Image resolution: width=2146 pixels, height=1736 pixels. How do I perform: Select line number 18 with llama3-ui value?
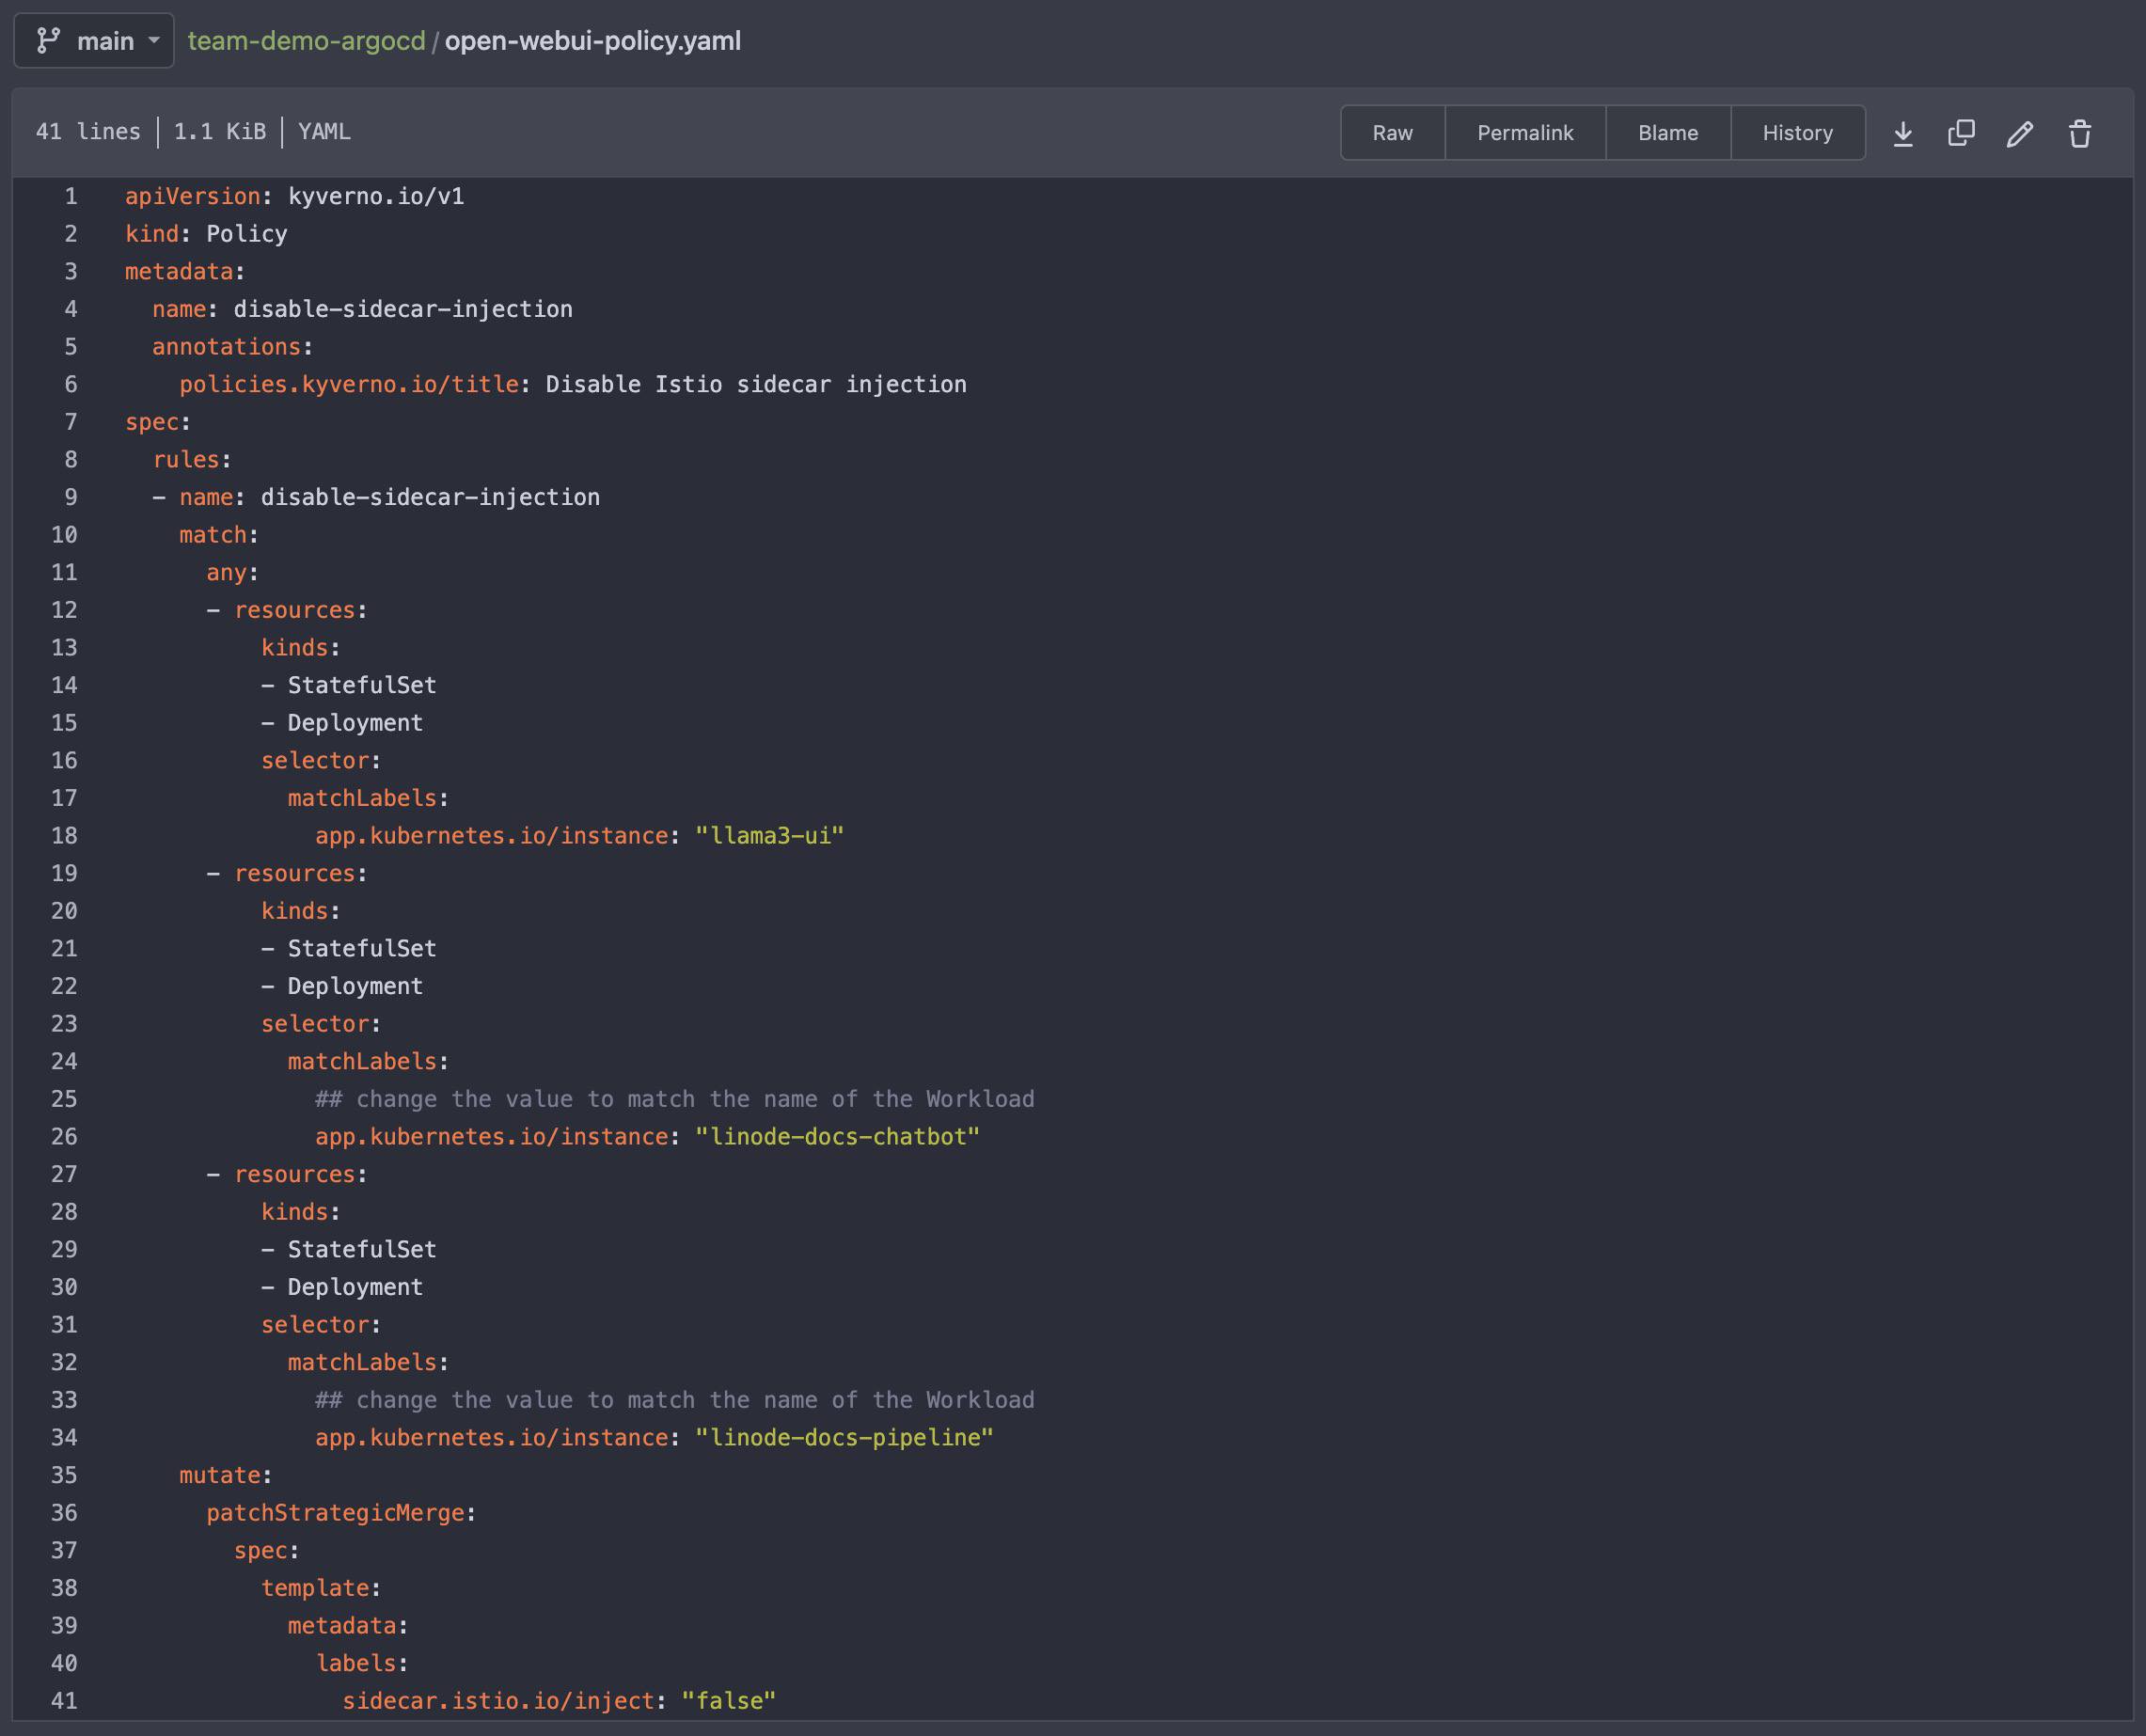[64, 835]
